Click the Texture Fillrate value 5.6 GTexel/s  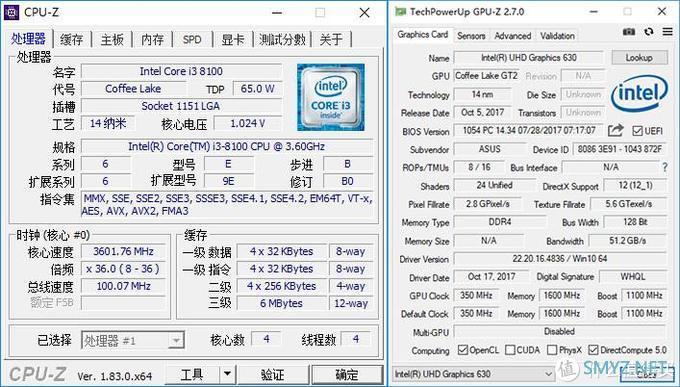click(x=628, y=203)
